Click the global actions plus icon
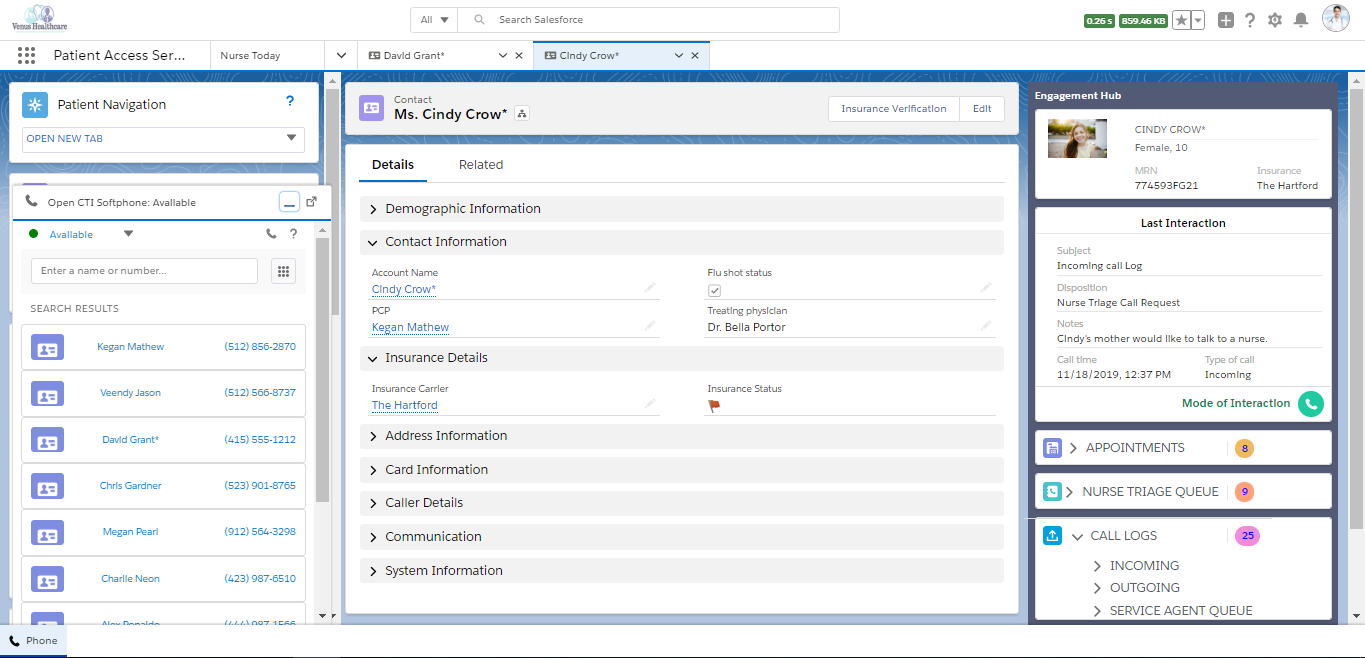Image resolution: width=1365 pixels, height=658 pixels. 1226,20
